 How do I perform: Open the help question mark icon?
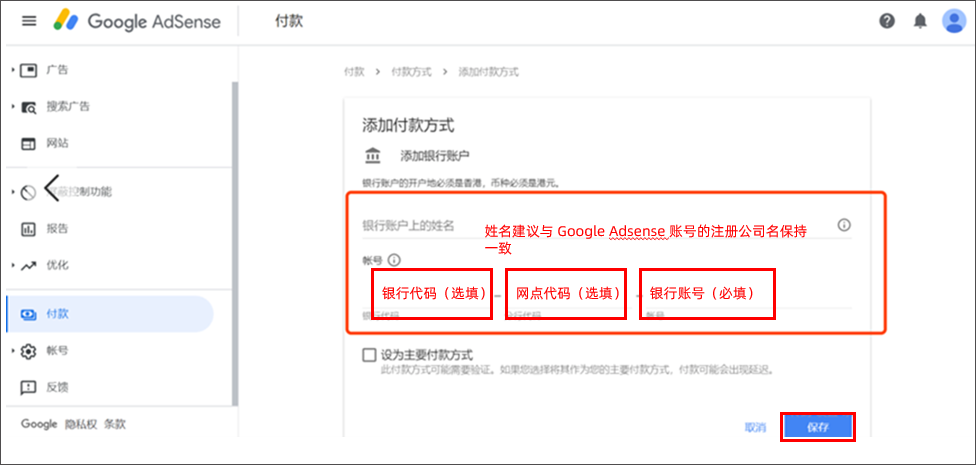[x=886, y=21]
